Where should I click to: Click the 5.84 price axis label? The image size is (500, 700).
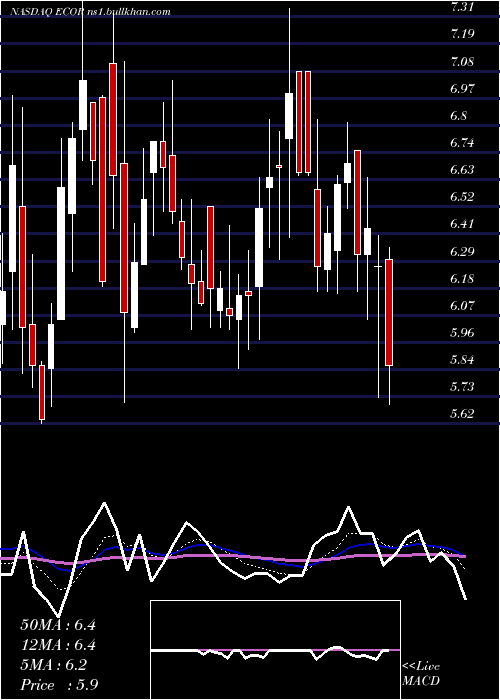(462, 360)
